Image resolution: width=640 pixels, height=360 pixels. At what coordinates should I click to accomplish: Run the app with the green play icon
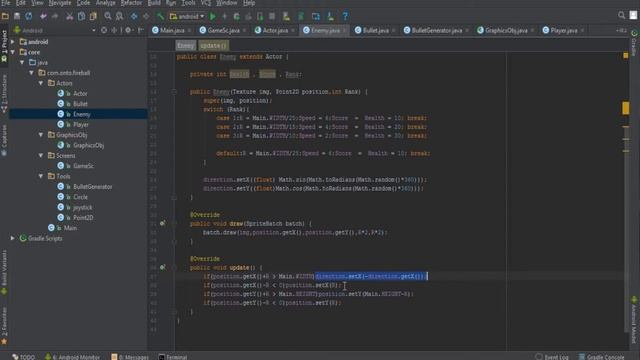213,16
